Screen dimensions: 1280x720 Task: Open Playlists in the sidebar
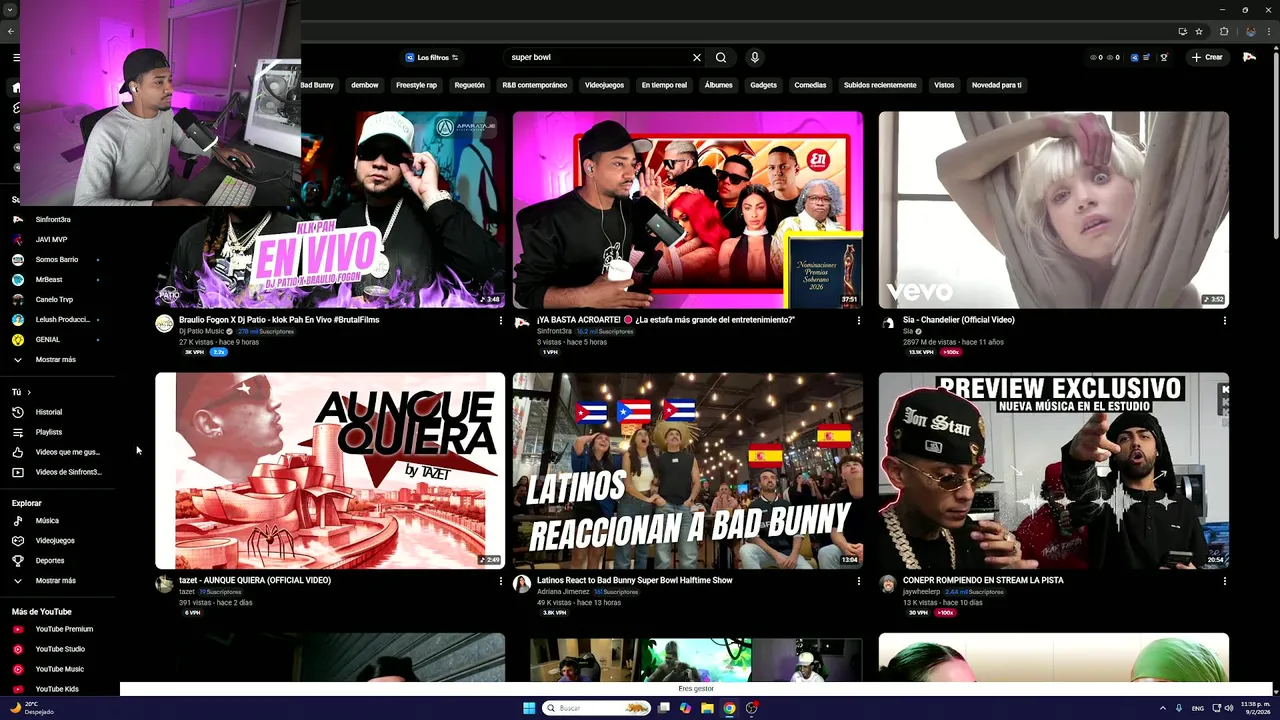49,432
